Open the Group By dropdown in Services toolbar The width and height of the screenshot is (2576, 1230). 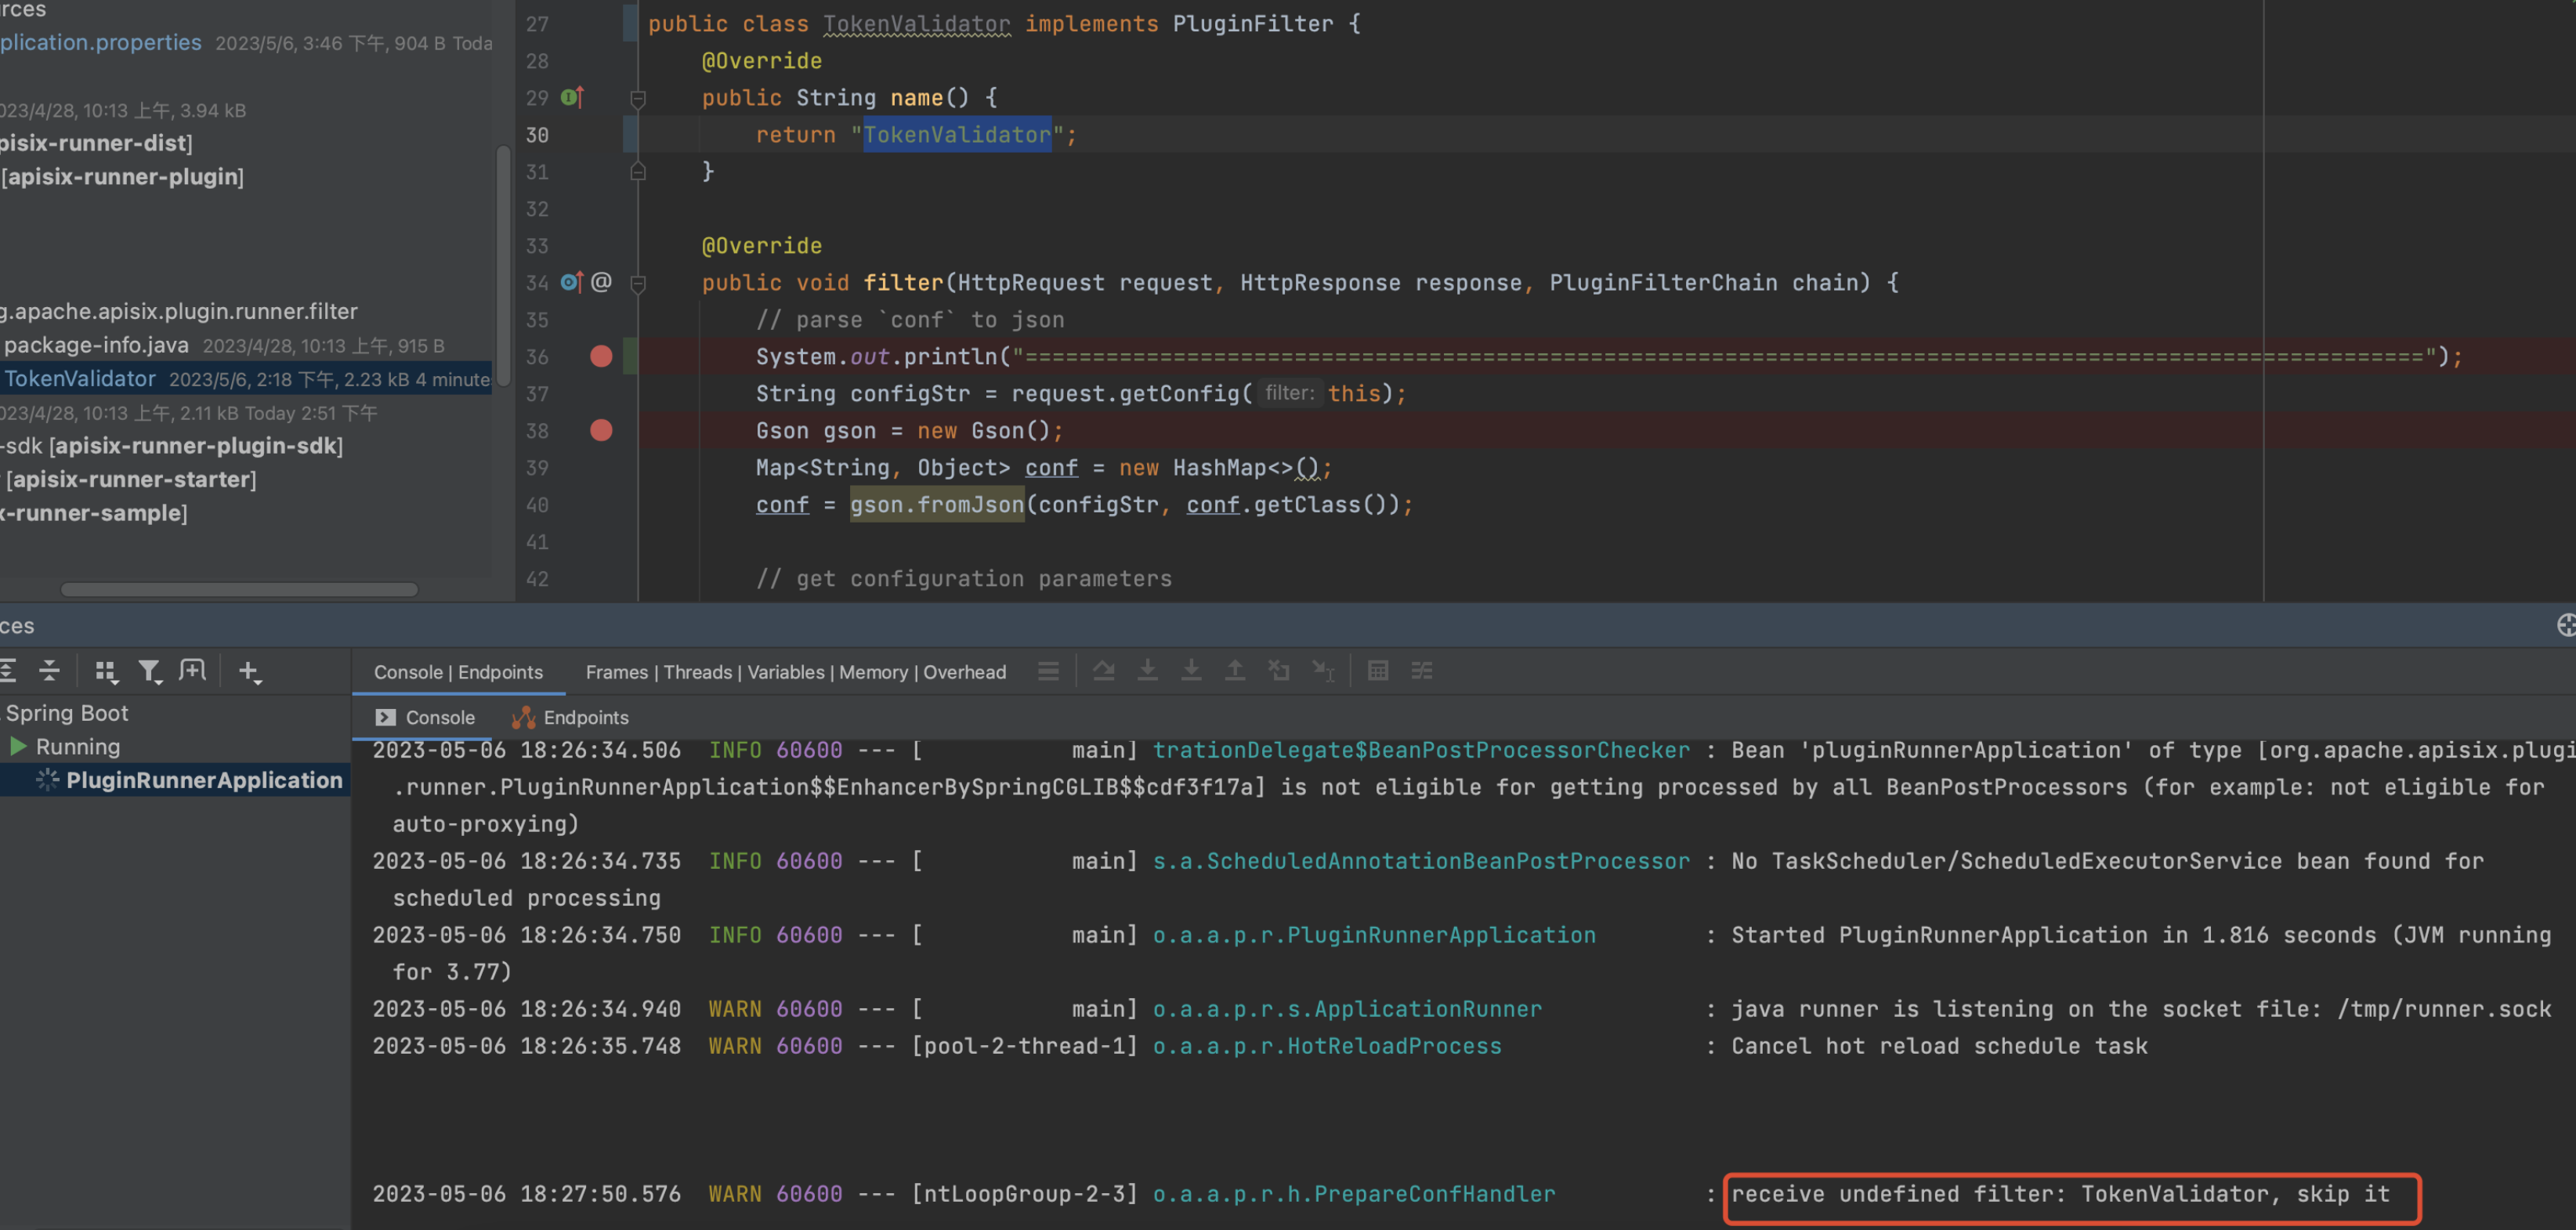[105, 671]
